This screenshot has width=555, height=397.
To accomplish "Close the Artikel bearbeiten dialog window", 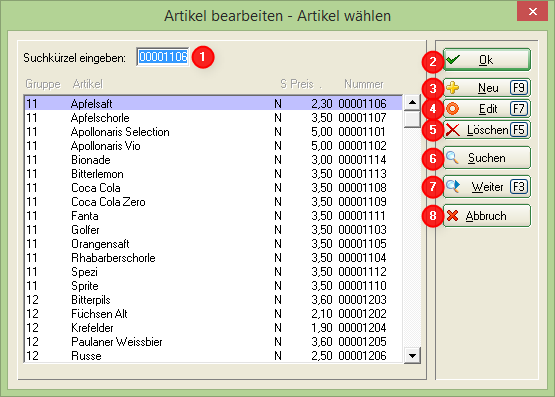I will click(x=532, y=11).
